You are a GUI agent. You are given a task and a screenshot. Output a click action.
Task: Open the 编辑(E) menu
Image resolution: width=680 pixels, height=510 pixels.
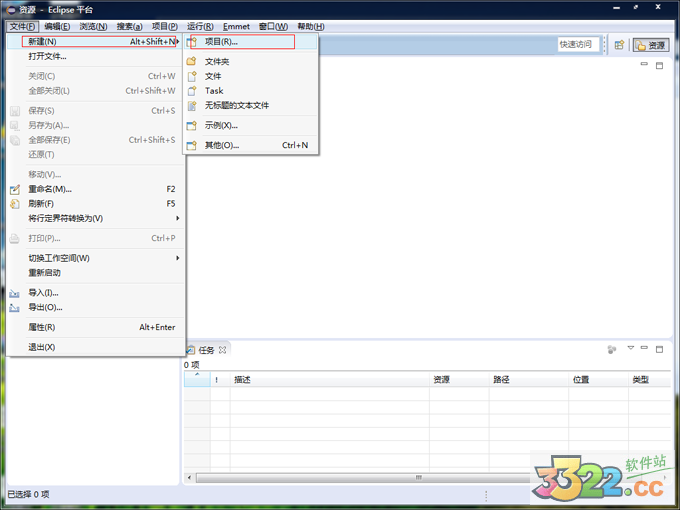tap(57, 26)
